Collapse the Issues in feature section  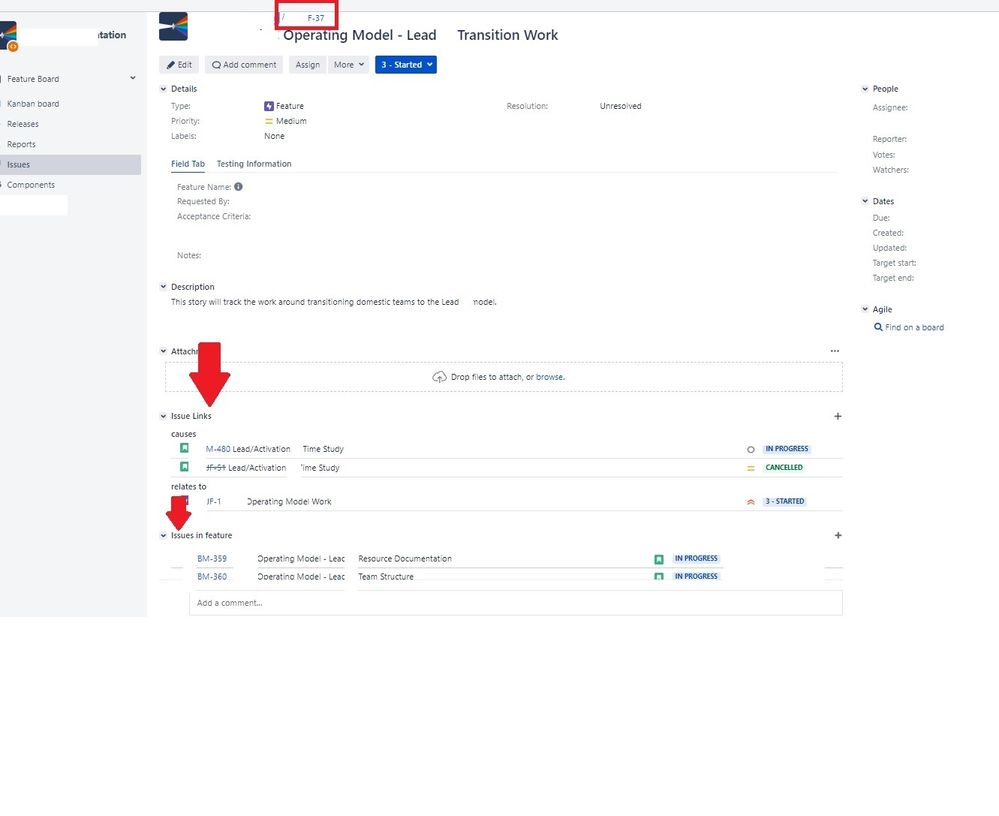pyautogui.click(x=163, y=535)
